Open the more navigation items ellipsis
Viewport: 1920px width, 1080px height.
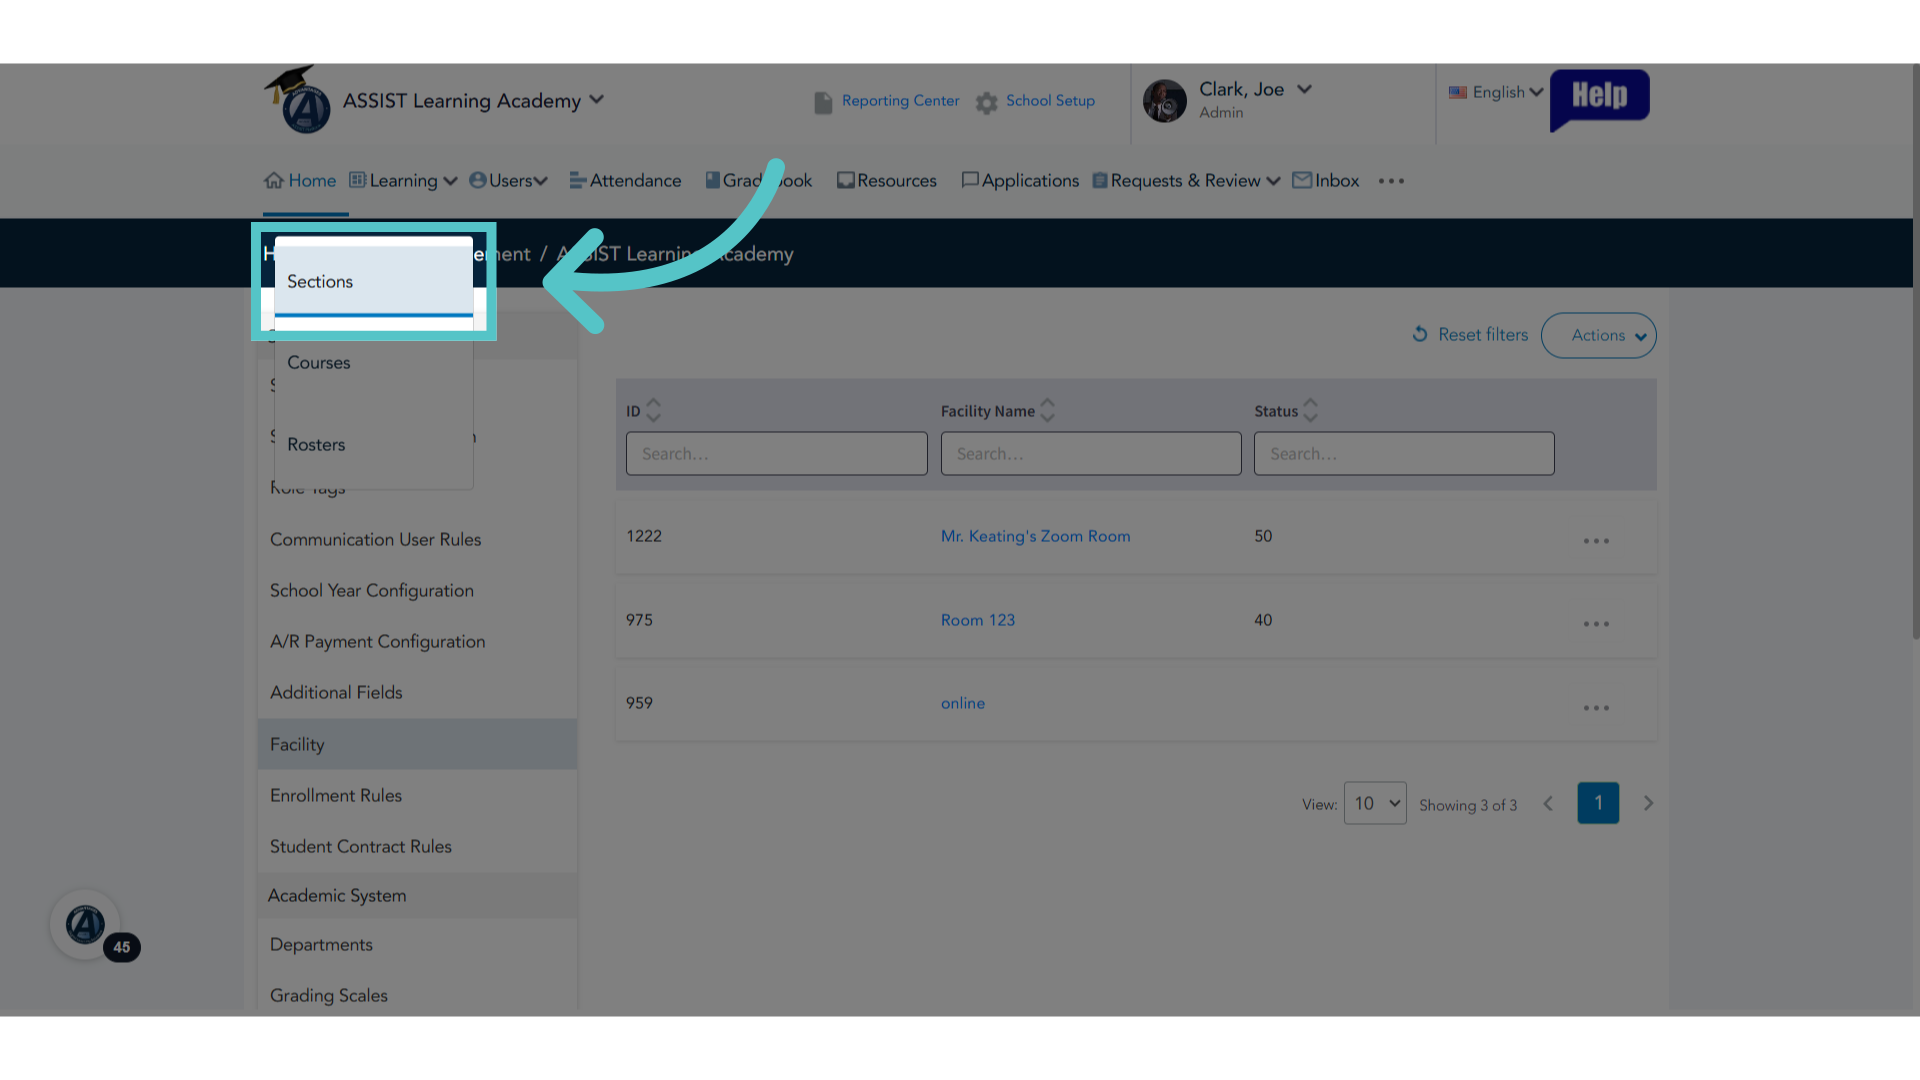click(1391, 181)
